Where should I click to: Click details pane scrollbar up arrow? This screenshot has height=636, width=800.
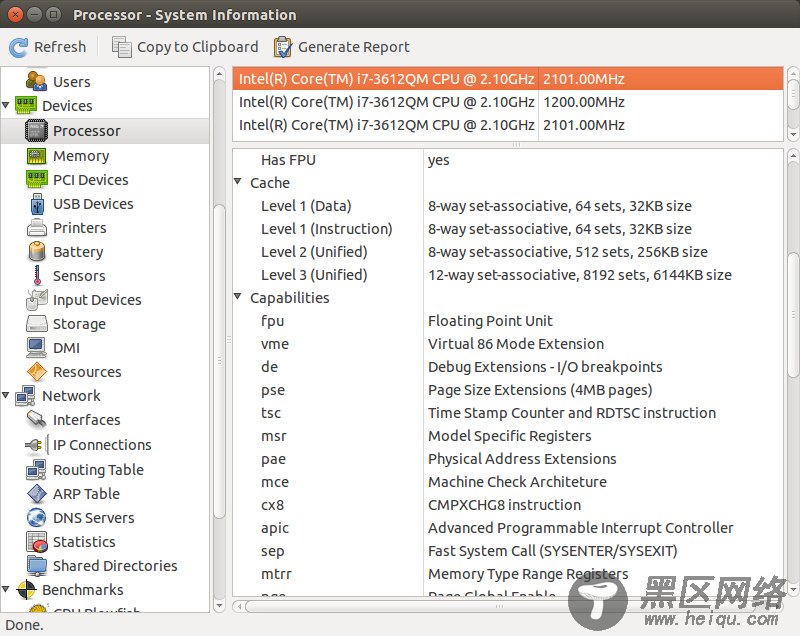(792, 155)
